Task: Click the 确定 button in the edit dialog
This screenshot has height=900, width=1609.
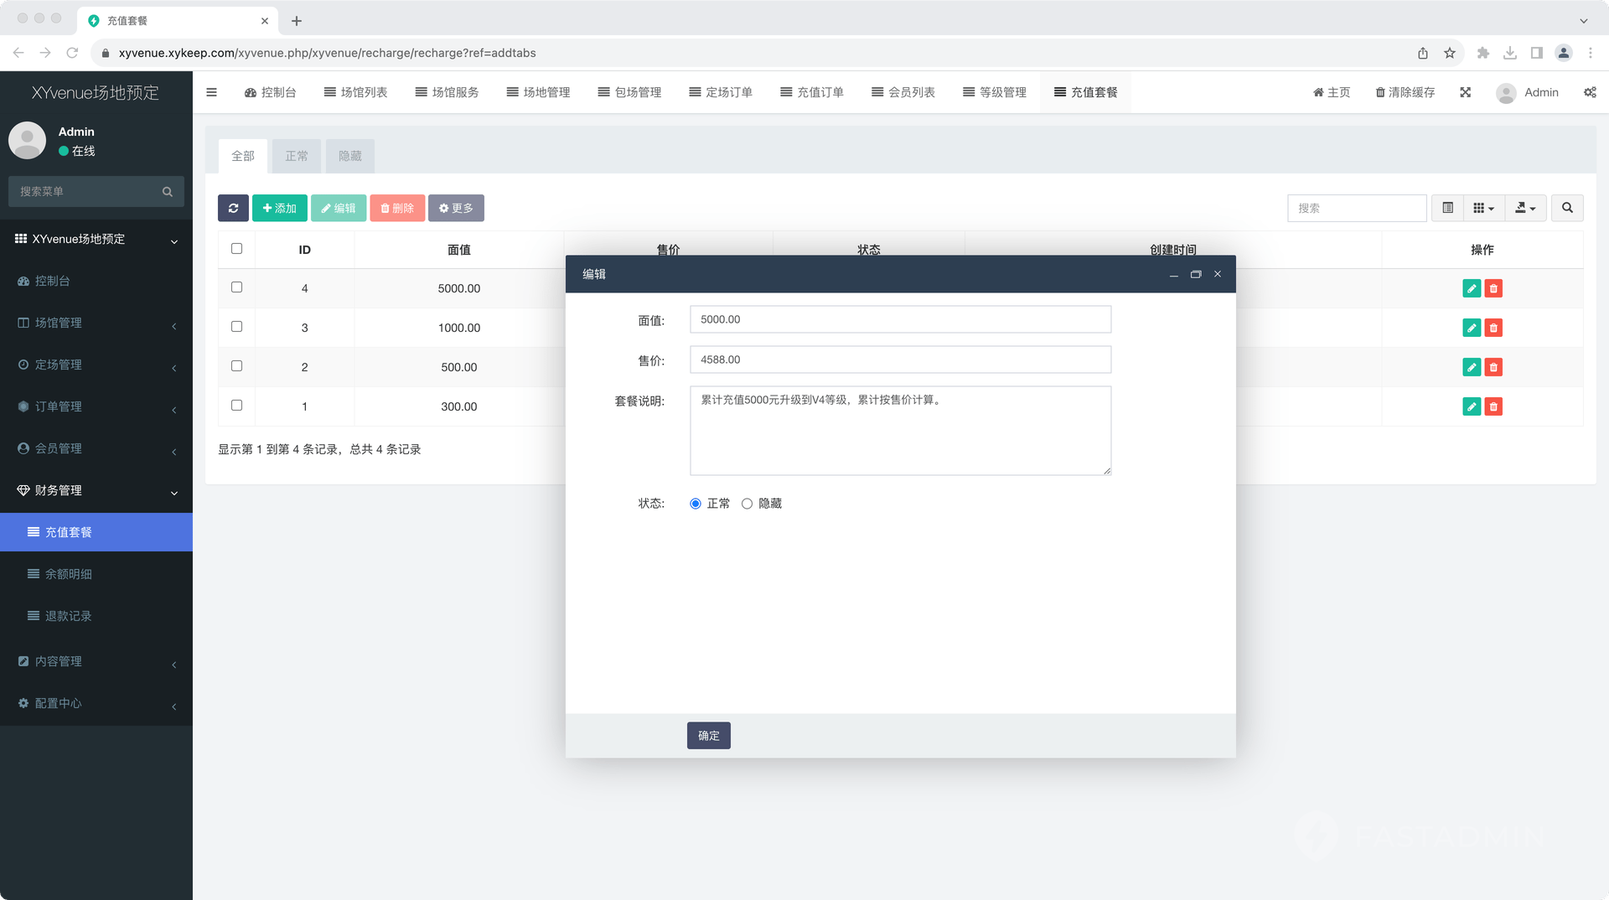Action: [x=708, y=736]
